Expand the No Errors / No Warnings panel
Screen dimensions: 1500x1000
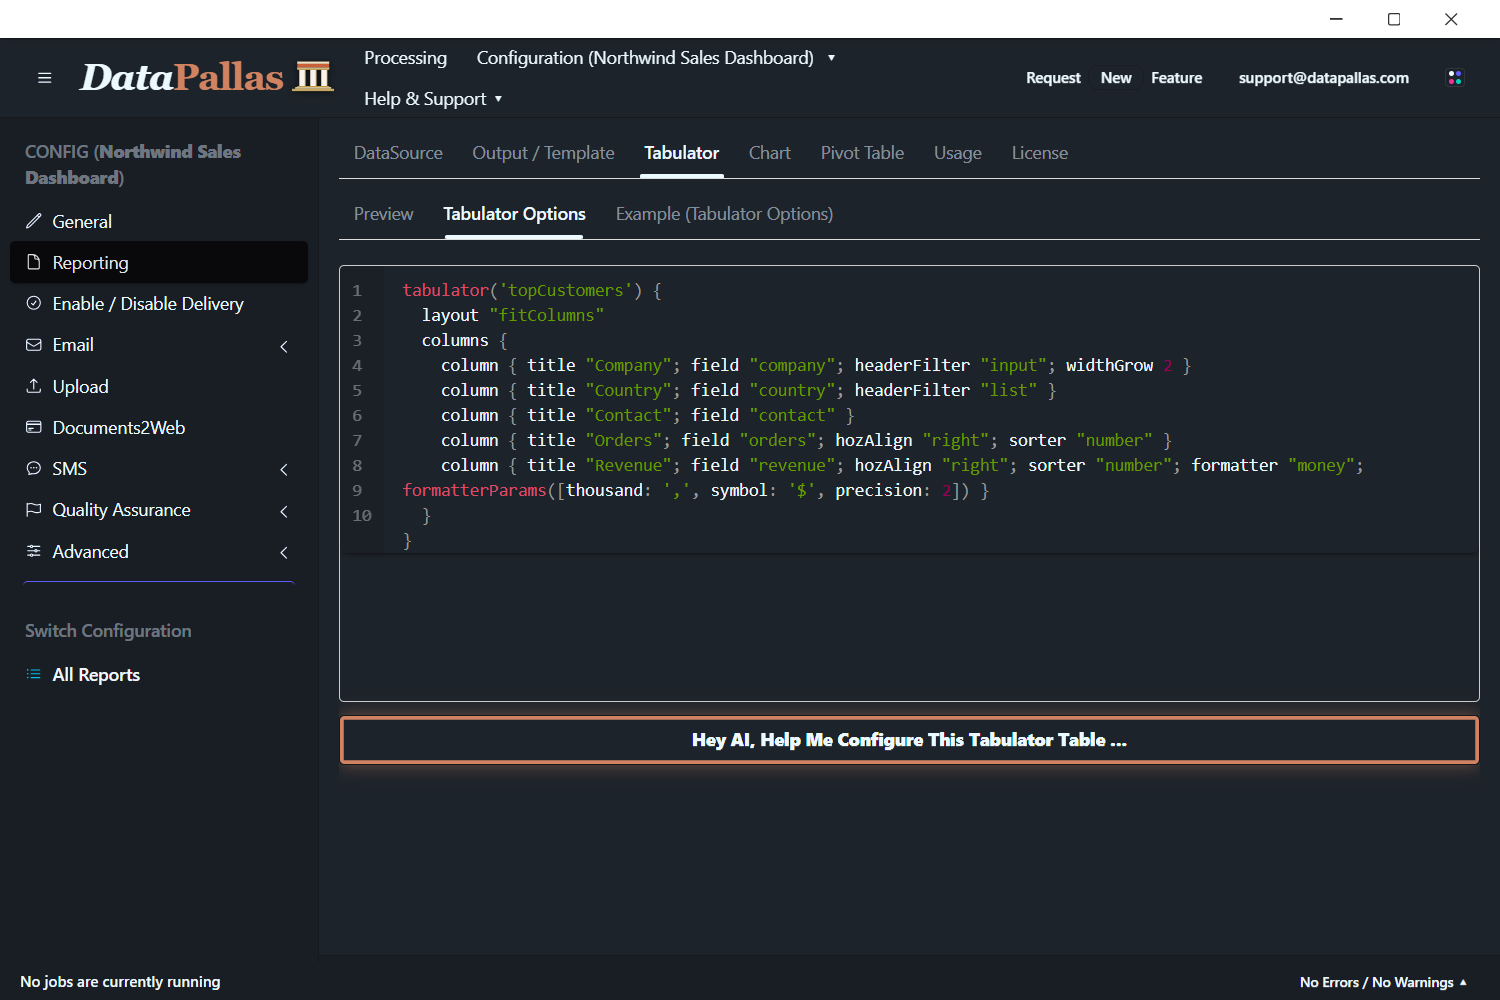click(x=1383, y=982)
